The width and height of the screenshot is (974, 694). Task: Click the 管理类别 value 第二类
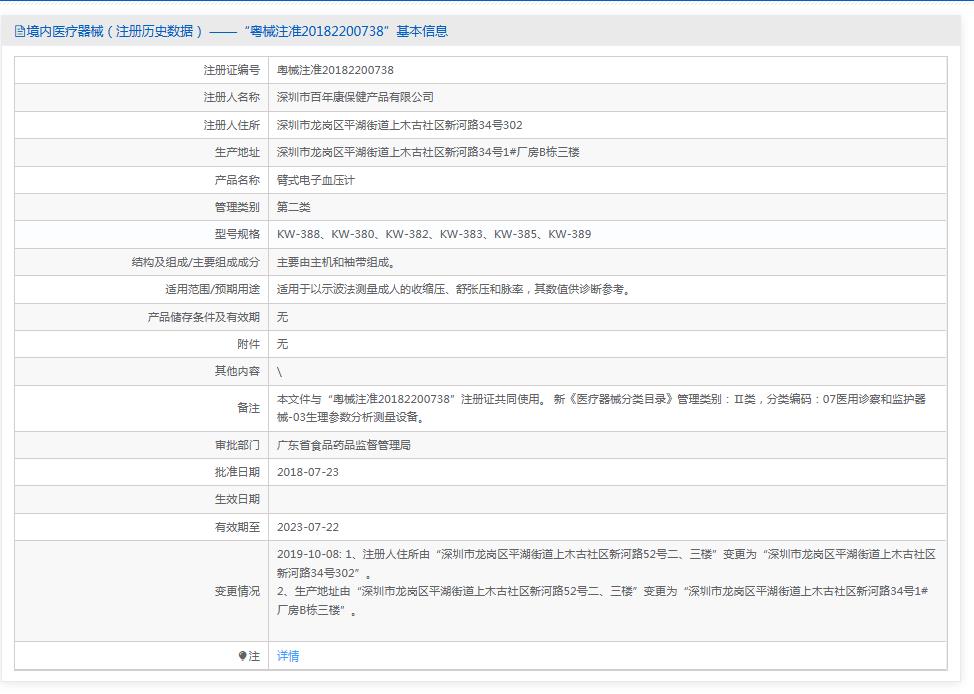tap(296, 207)
